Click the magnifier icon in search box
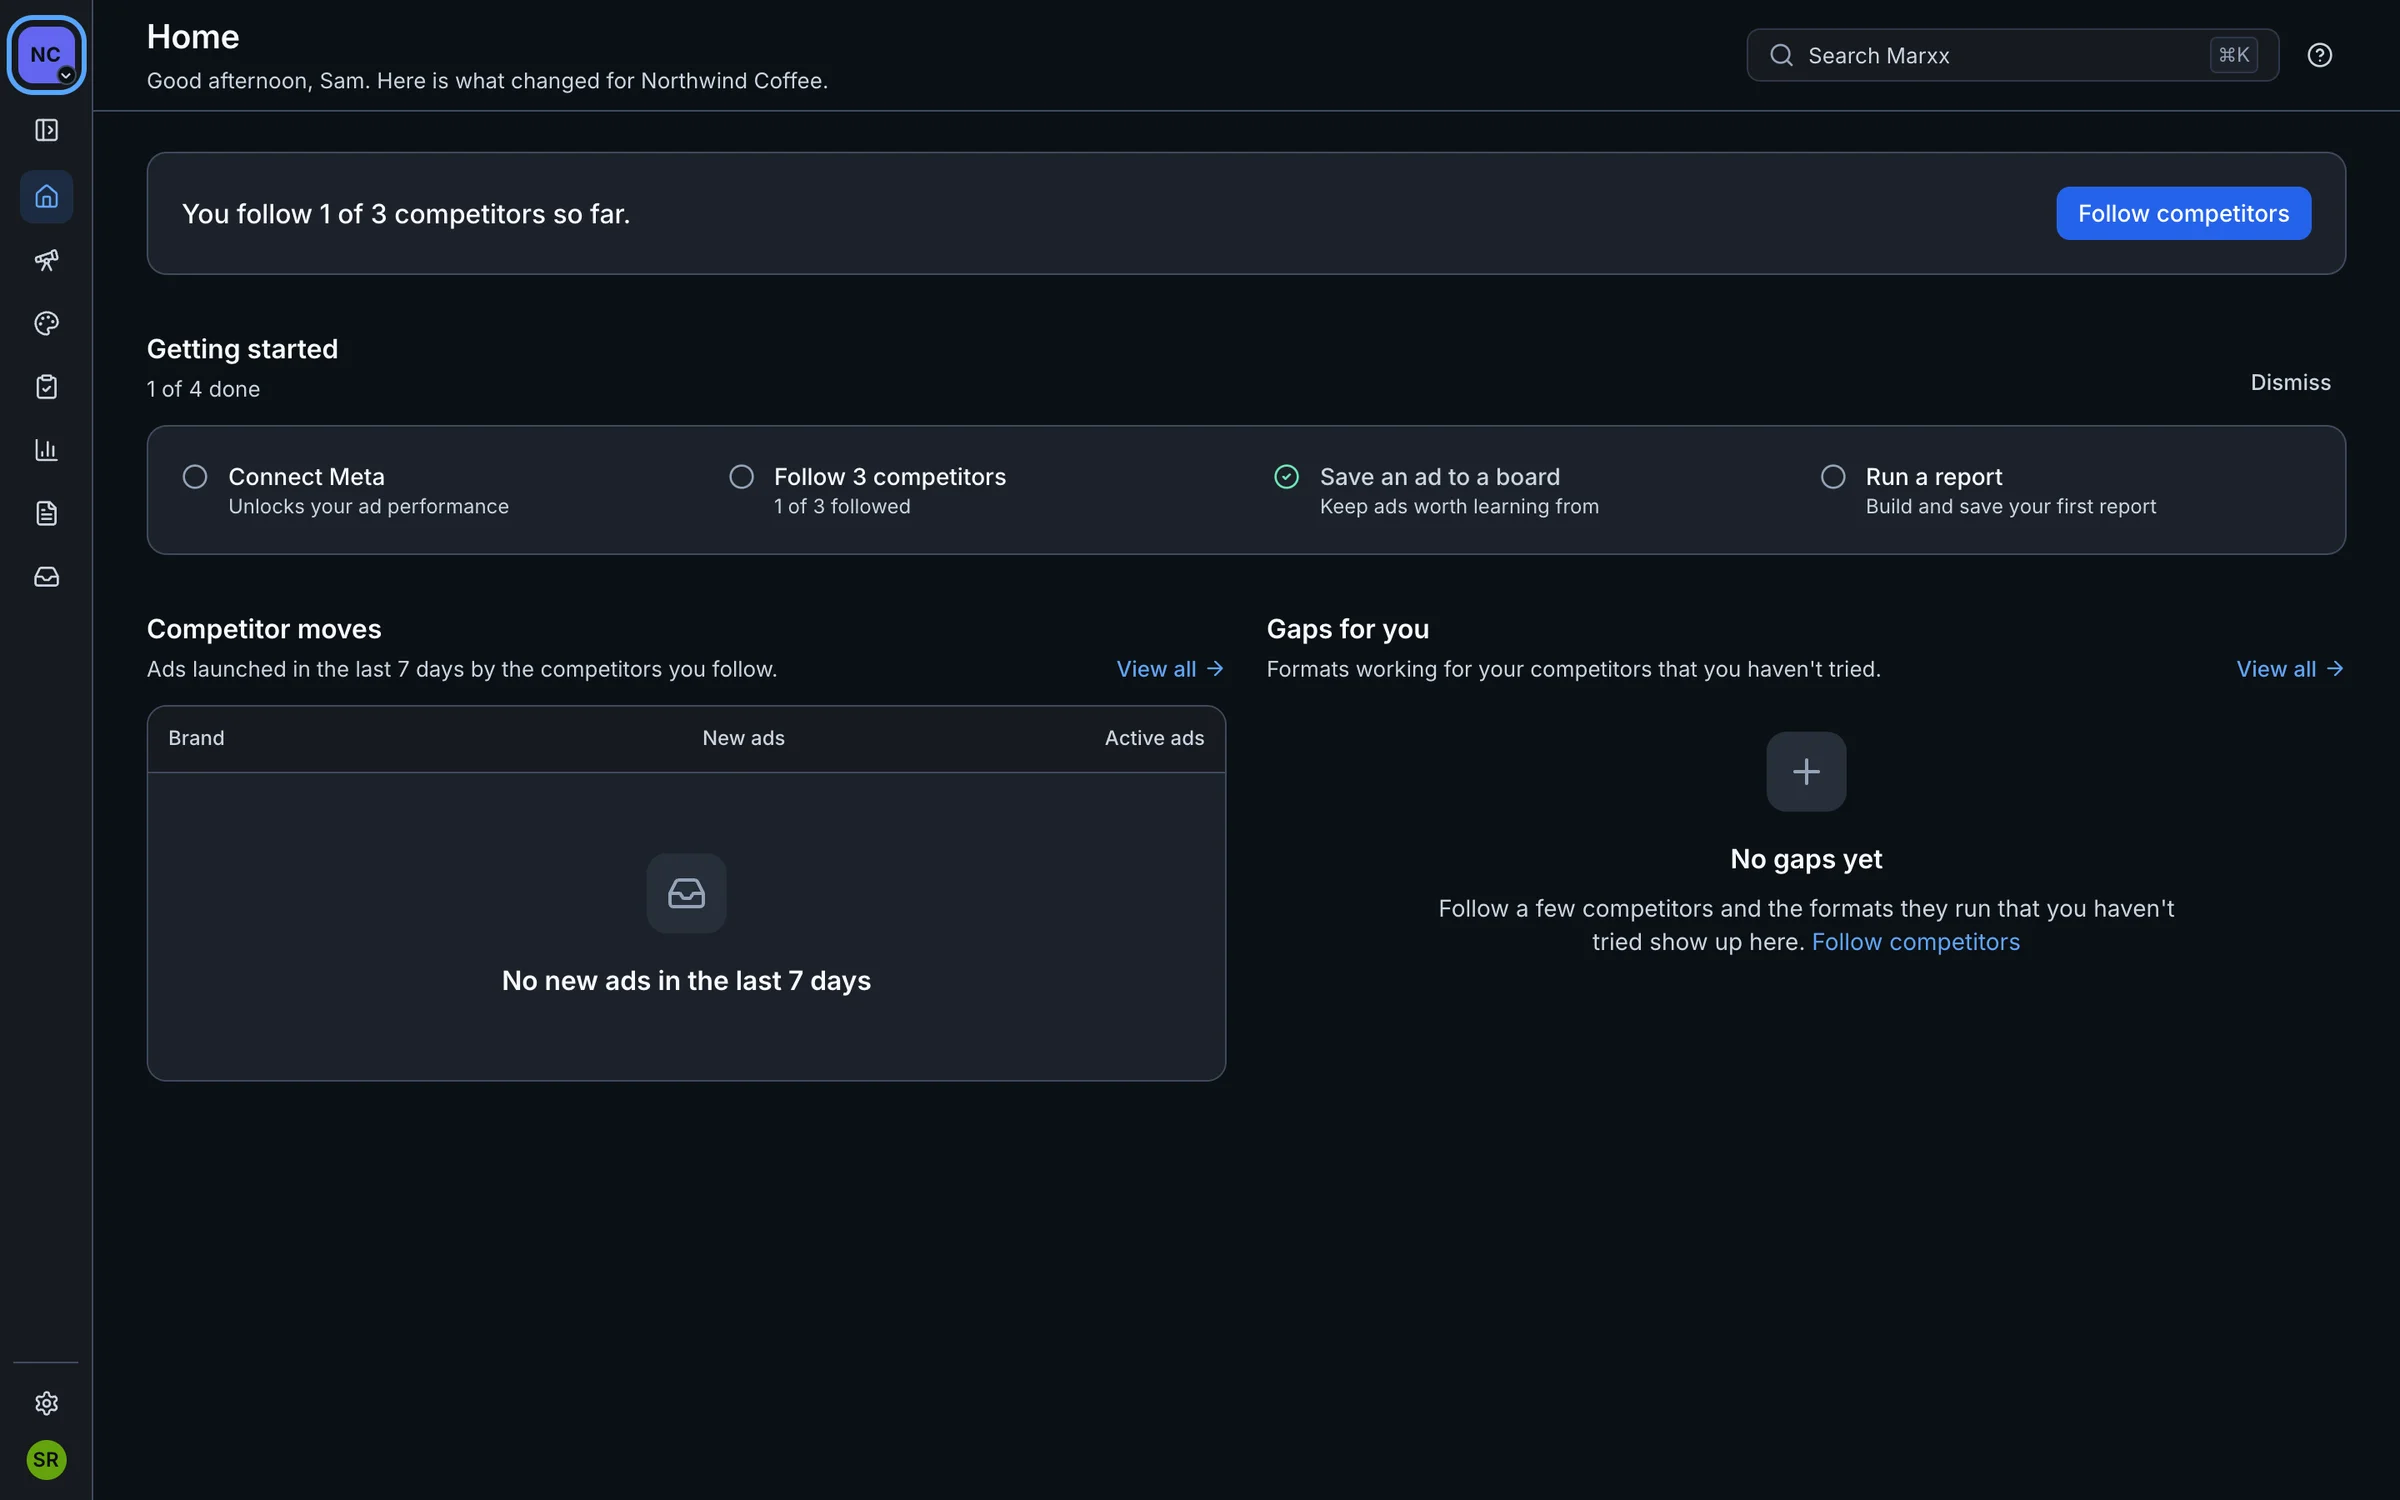The width and height of the screenshot is (2400, 1500). pos(1781,55)
